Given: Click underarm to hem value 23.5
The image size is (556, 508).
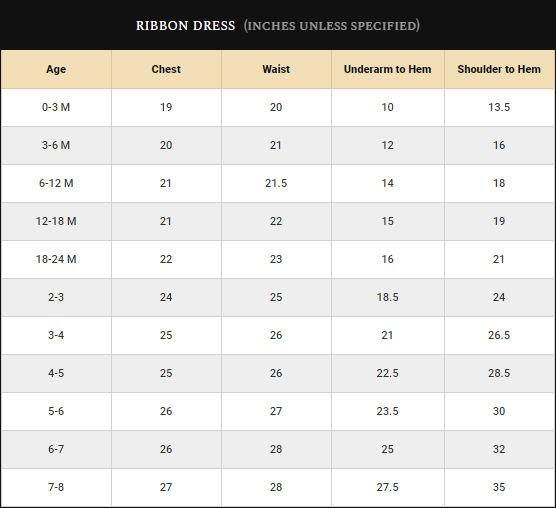Looking at the screenshot, I should (x=388, y=411).
